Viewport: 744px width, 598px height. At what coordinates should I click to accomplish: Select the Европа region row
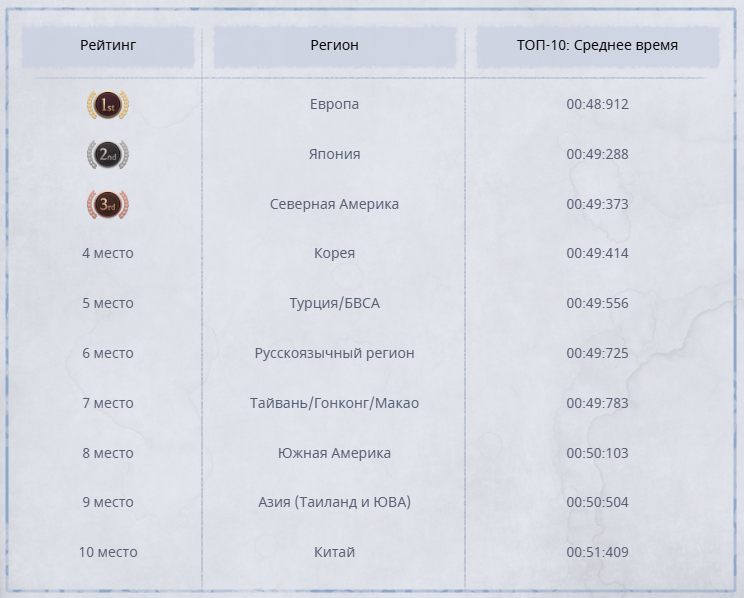tap(334, 104)
